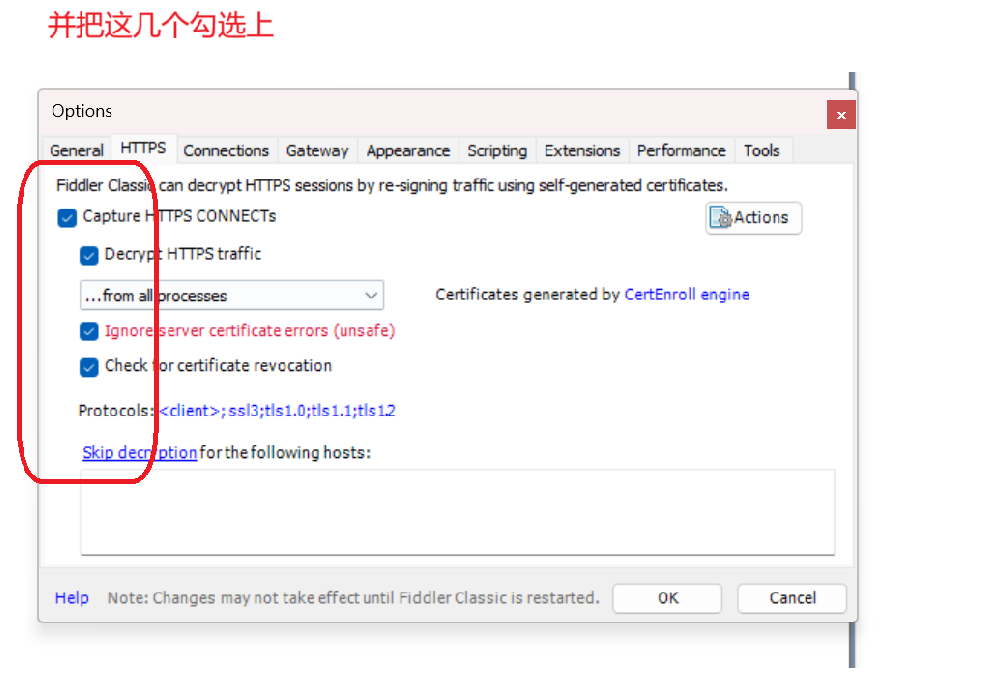Click the protocols list link
This screenshot has width=988, height=698.
click(277, 411)
